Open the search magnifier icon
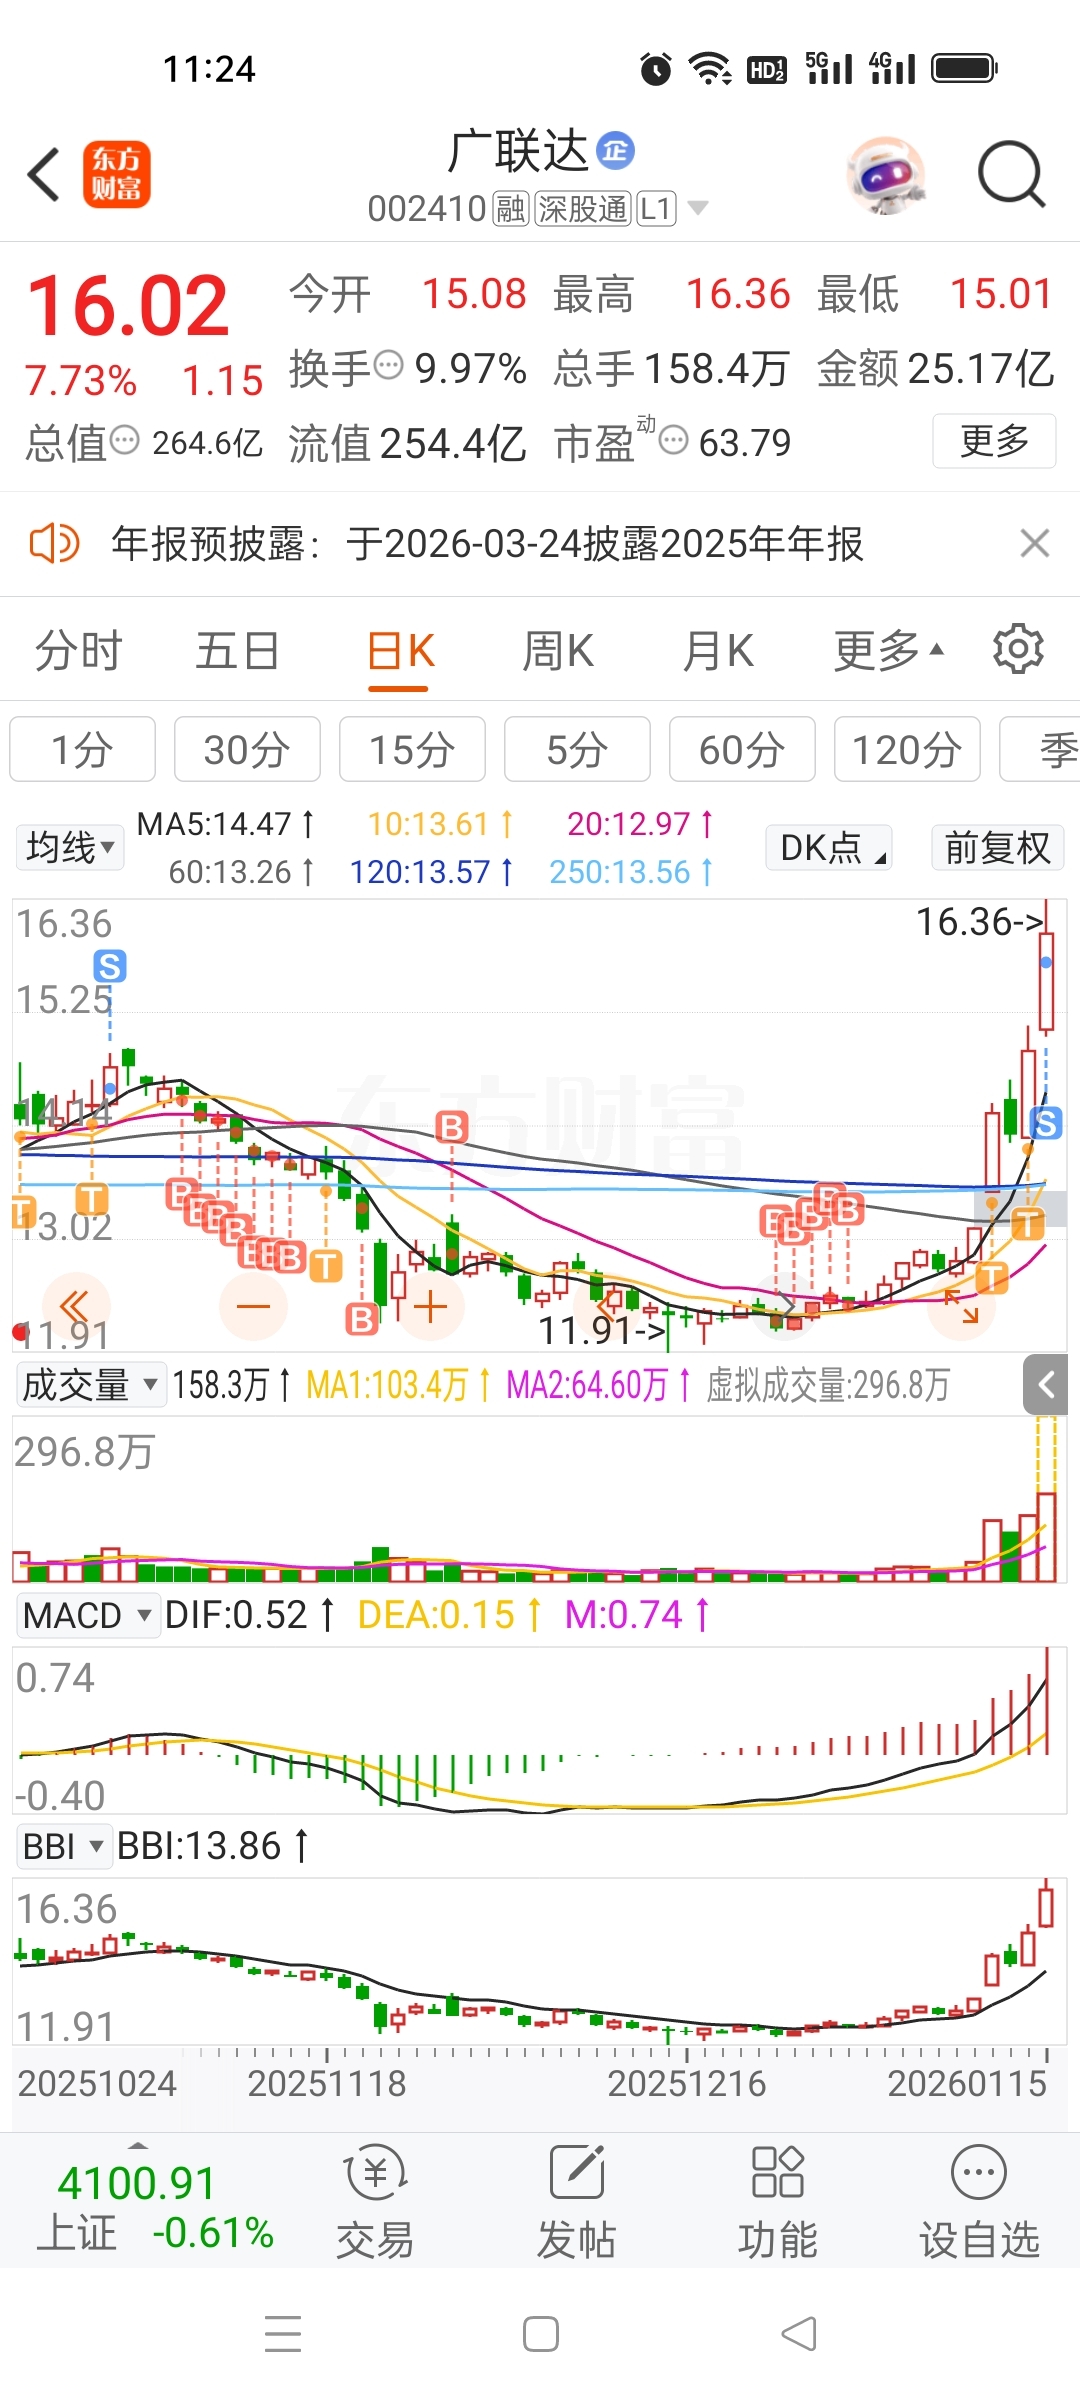The width and height of the screenshot is (1080, 2400). pyautogui.click(x=1011, y=175)
